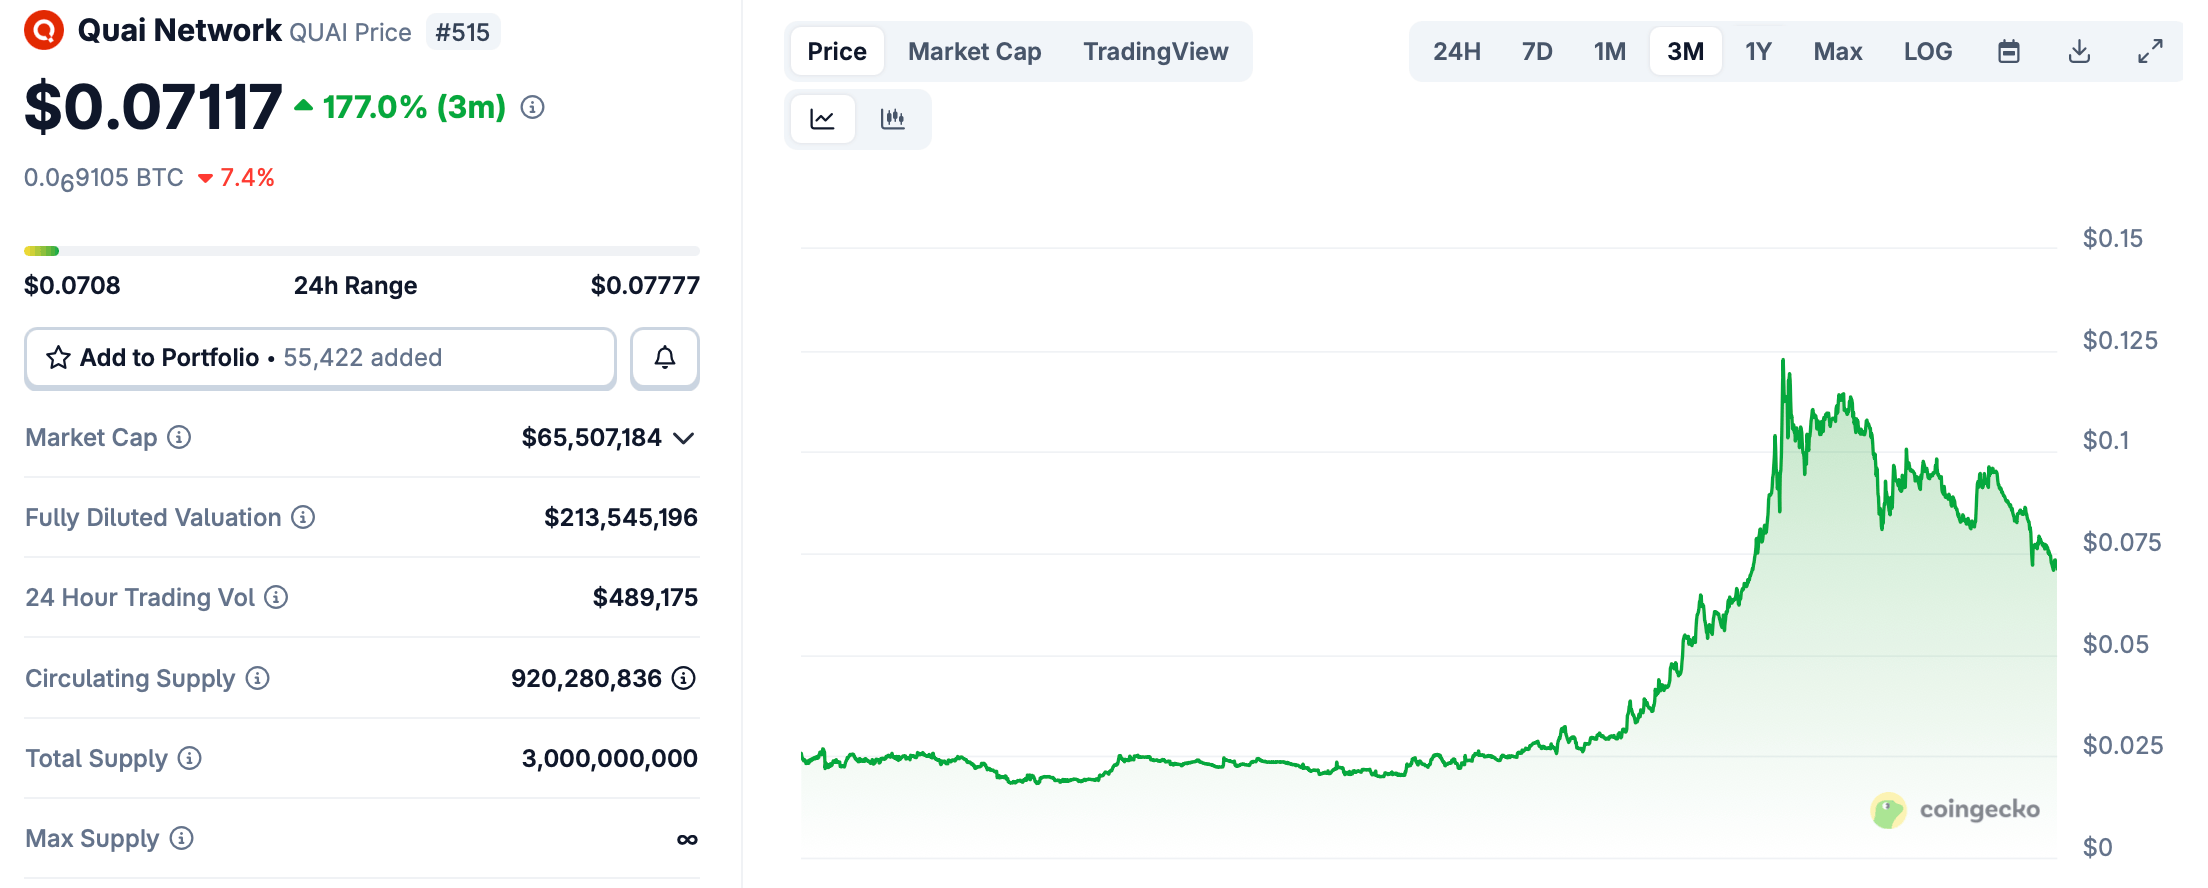The width and height of the screenshot is (2208, 888).
Task: Switch to the Market Cap chart tab
Action: tap(974, 51)
